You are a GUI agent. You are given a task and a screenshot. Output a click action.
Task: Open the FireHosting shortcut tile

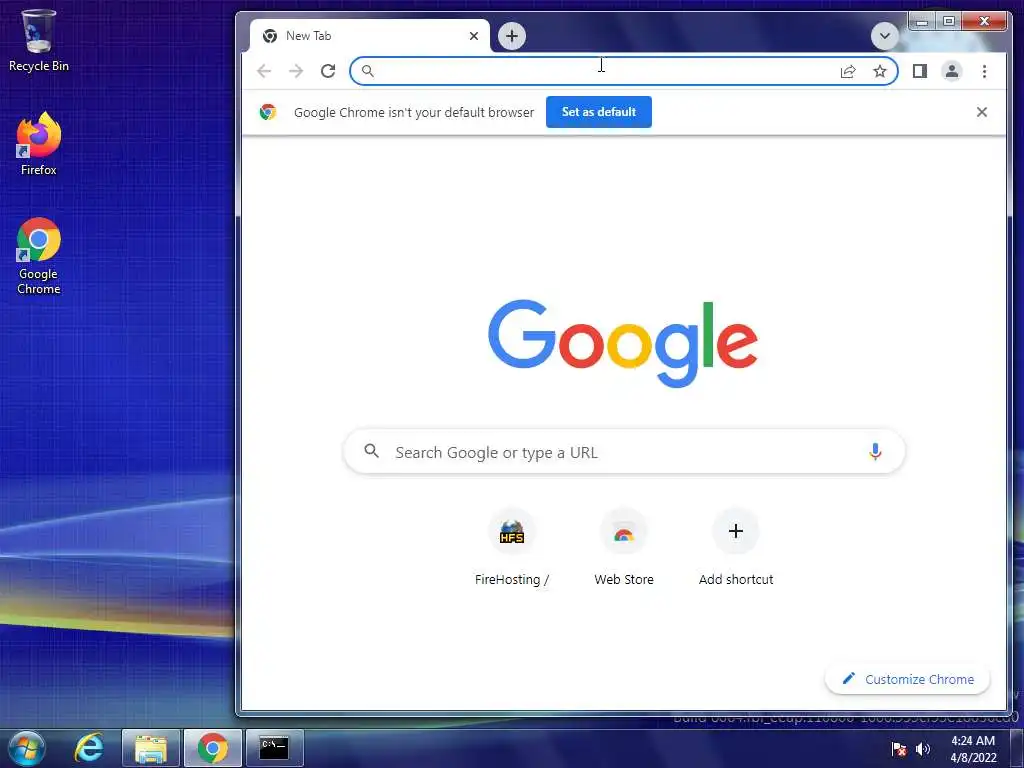coord(512,547)
